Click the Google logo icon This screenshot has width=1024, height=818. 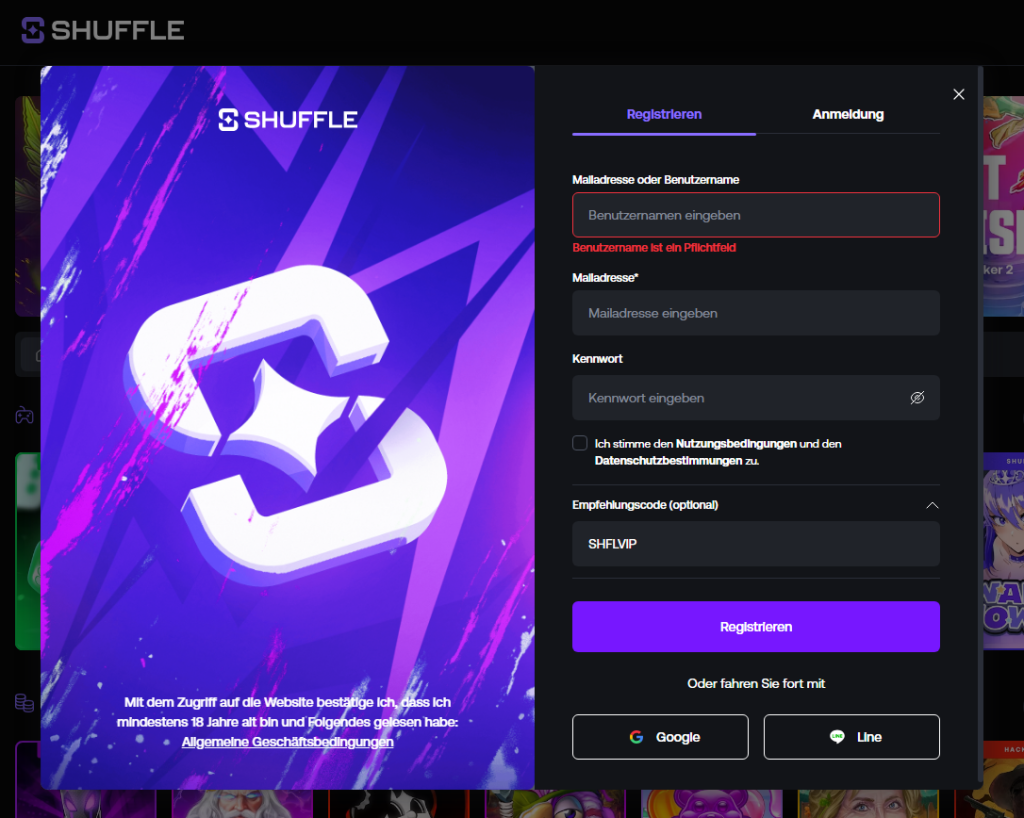636,737
